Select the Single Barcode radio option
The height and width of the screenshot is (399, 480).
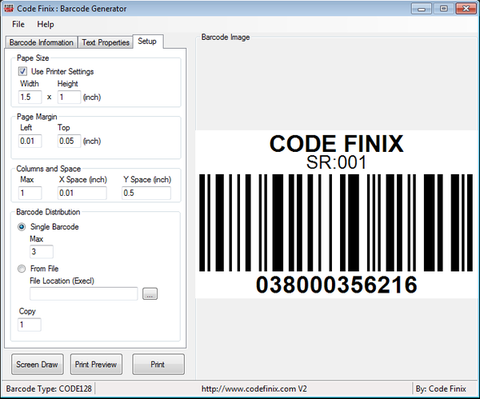tap(21, 227)
